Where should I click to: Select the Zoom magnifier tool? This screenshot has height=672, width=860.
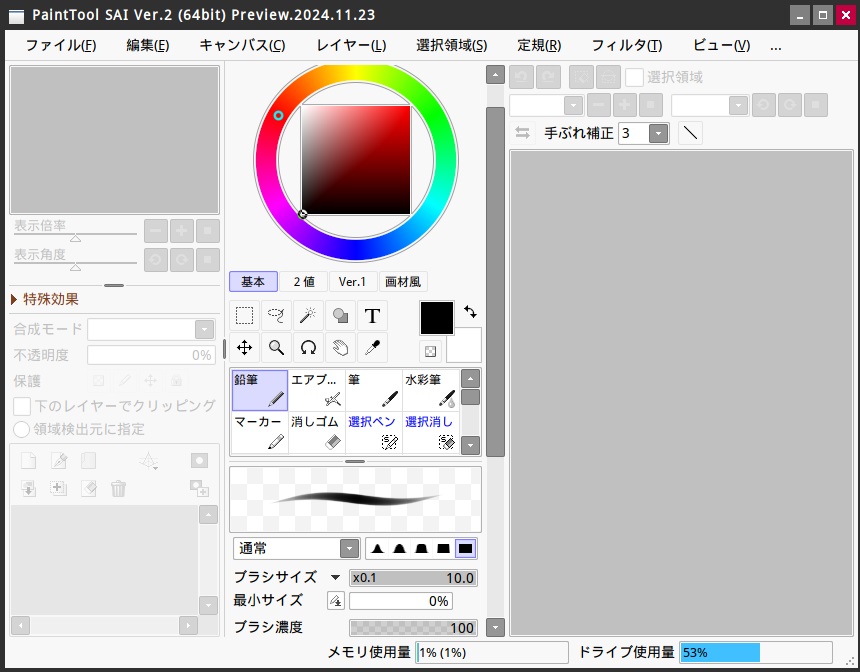point(276,348)
